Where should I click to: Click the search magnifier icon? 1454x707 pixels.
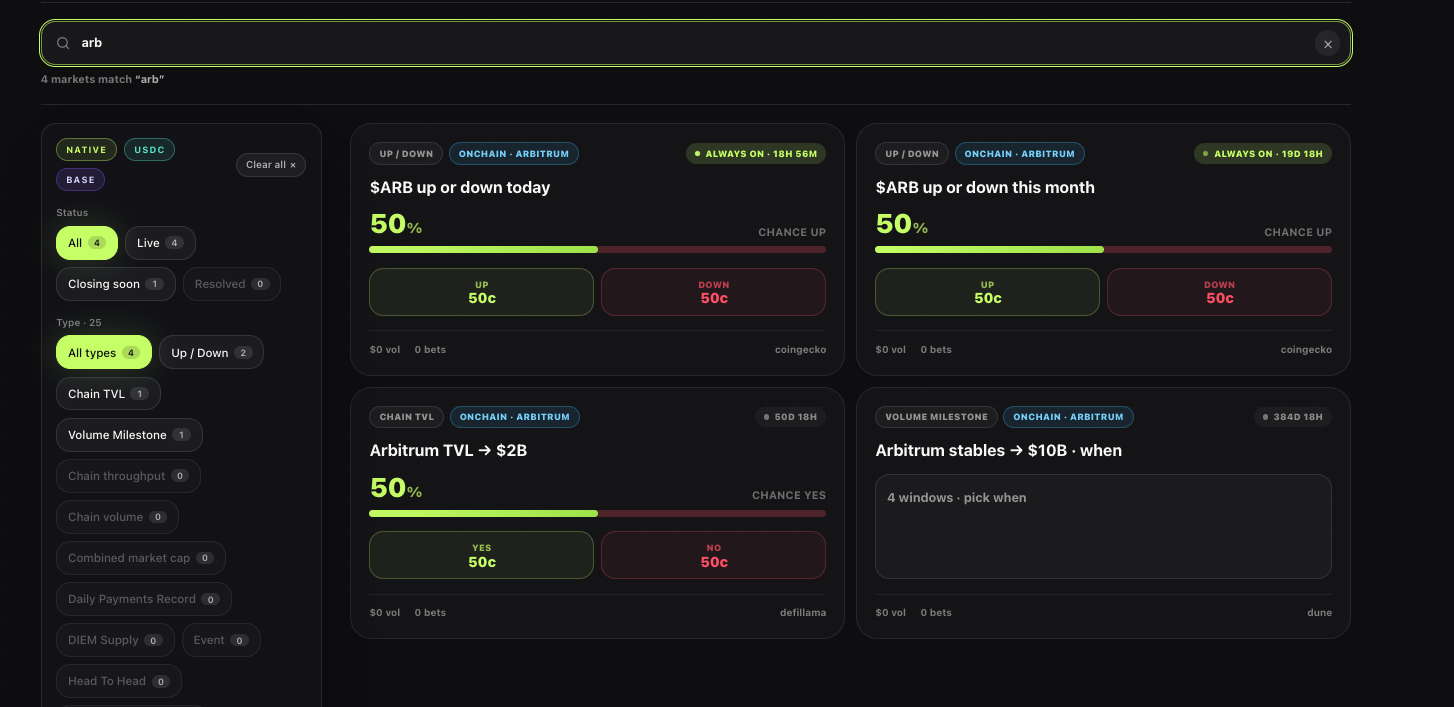(x=63, y=43)
